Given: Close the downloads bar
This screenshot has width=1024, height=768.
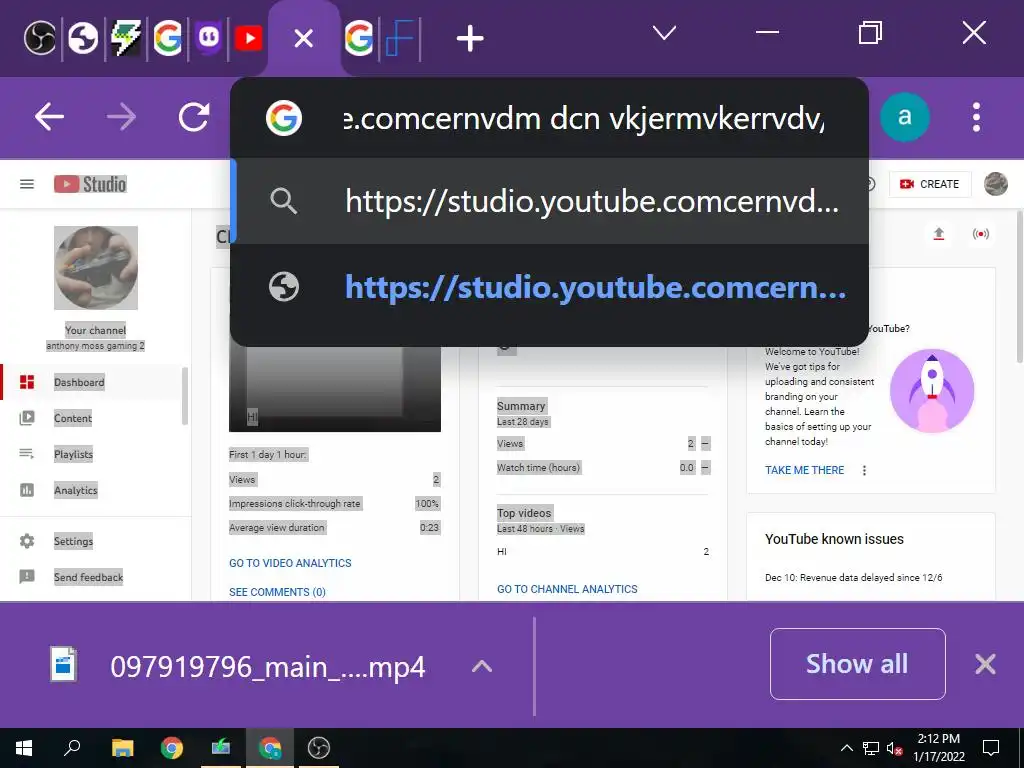Looking at the screenshot, I should click(x=985, y=664).
